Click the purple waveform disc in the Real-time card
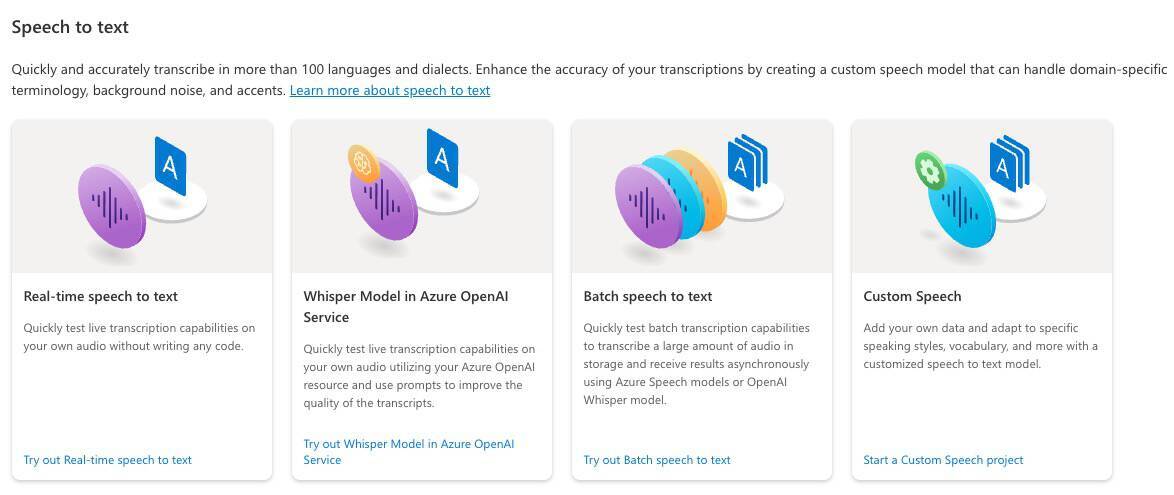 tap(112, 206)
